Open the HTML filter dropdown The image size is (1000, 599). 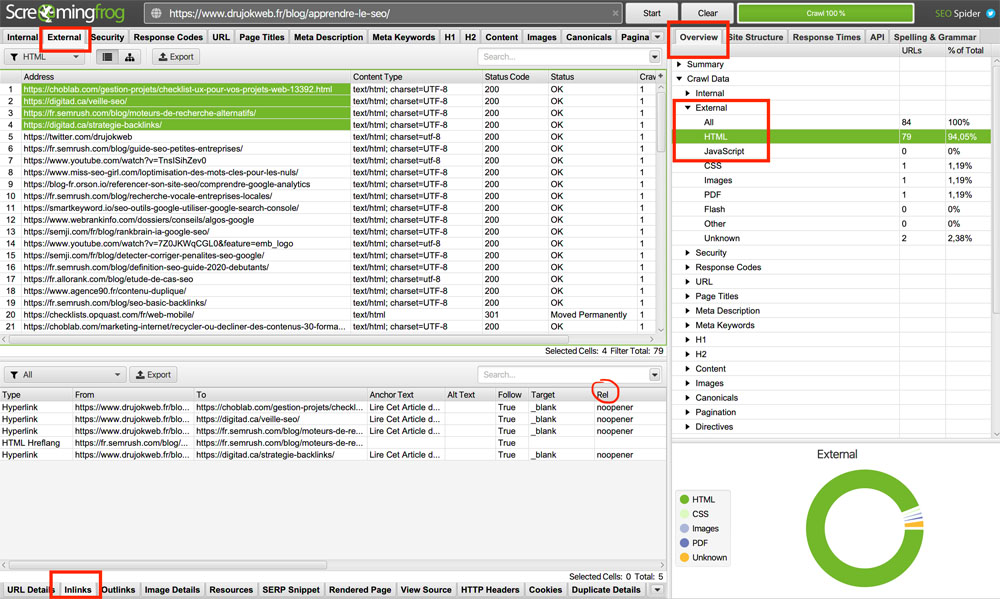click(45, 57)
